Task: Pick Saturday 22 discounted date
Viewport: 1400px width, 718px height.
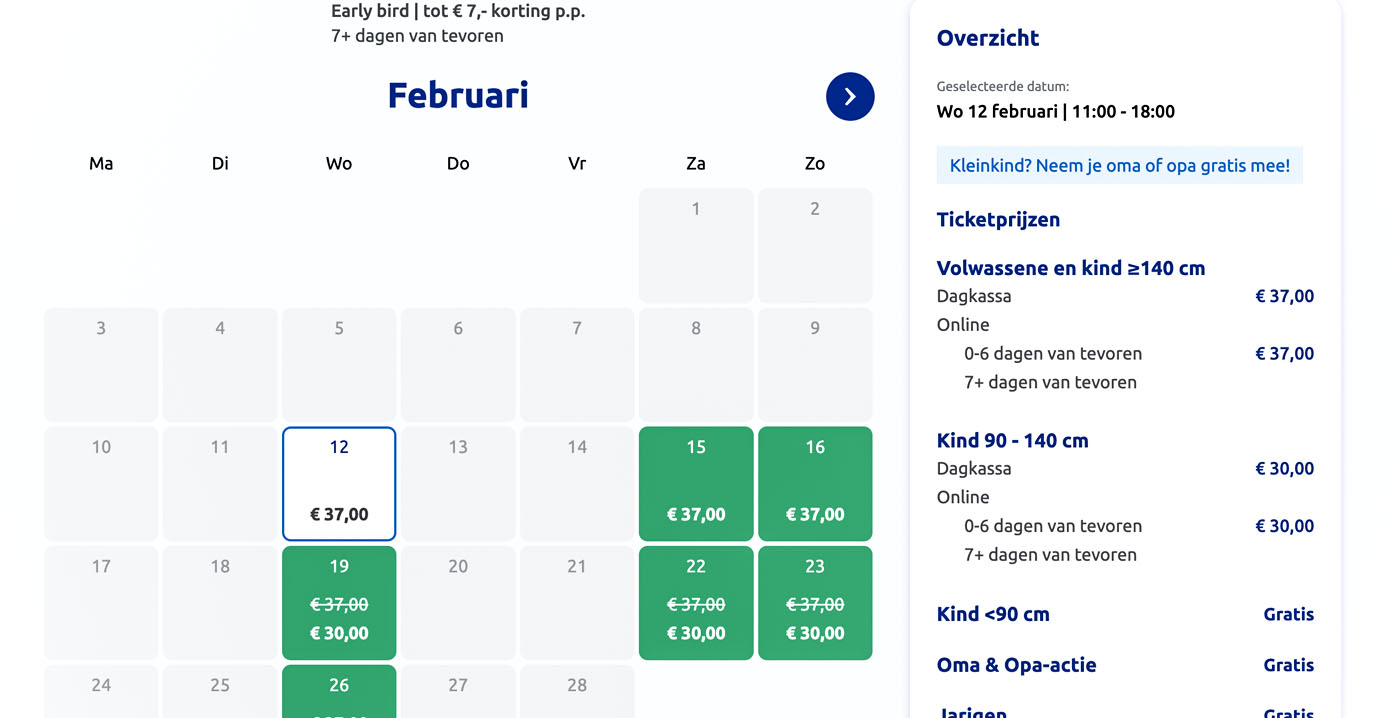Action: pos(696,603)
